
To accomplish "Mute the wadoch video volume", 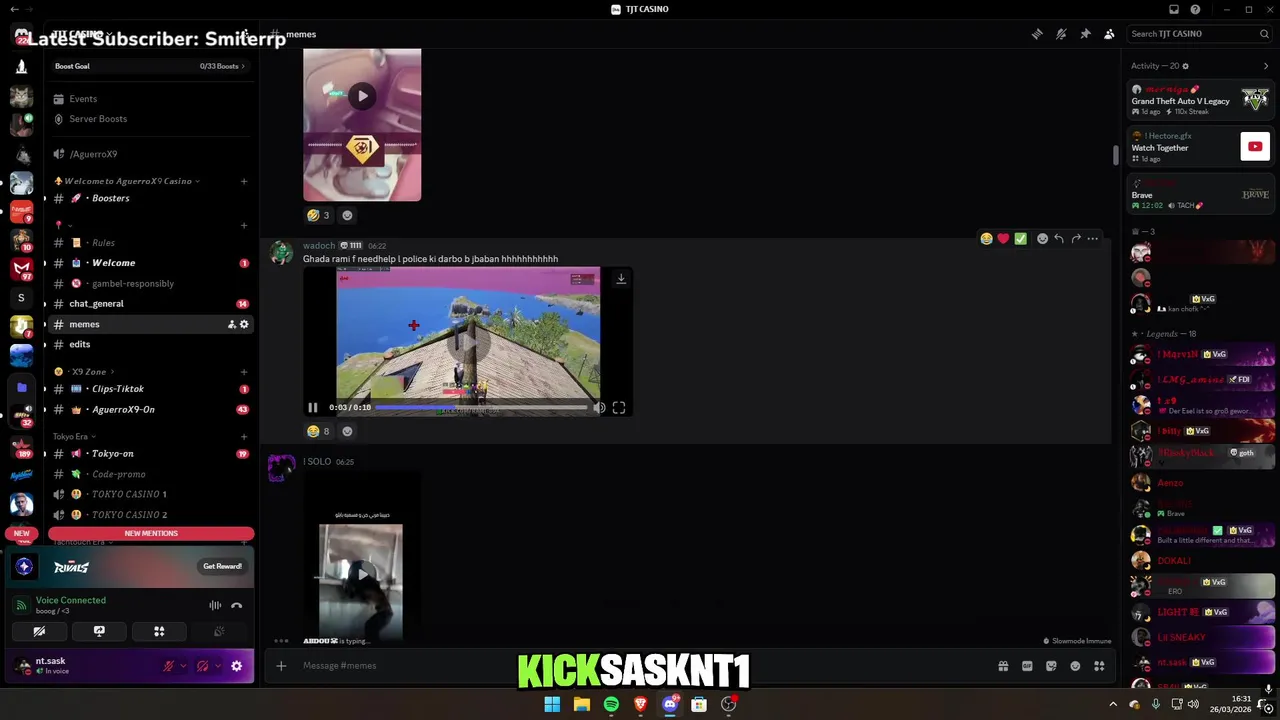I will [599, 408].
